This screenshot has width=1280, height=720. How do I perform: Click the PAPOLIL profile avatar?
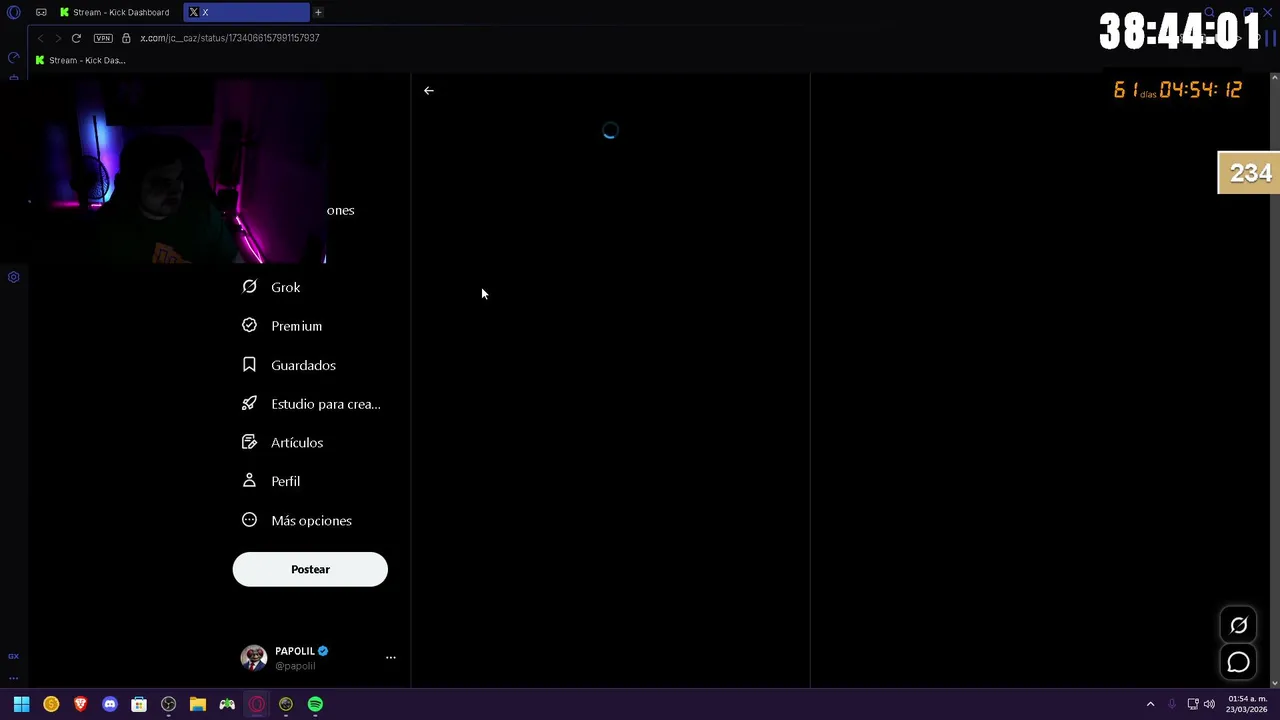254,657
